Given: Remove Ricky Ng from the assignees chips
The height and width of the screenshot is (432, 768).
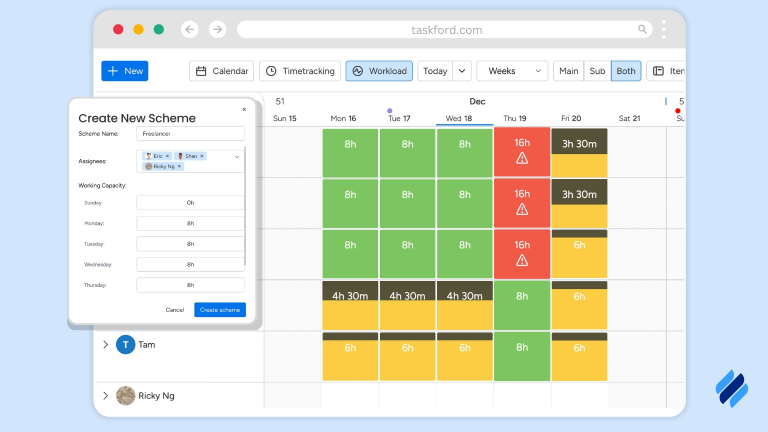Looking at the screenshot, I should [179, 167].
